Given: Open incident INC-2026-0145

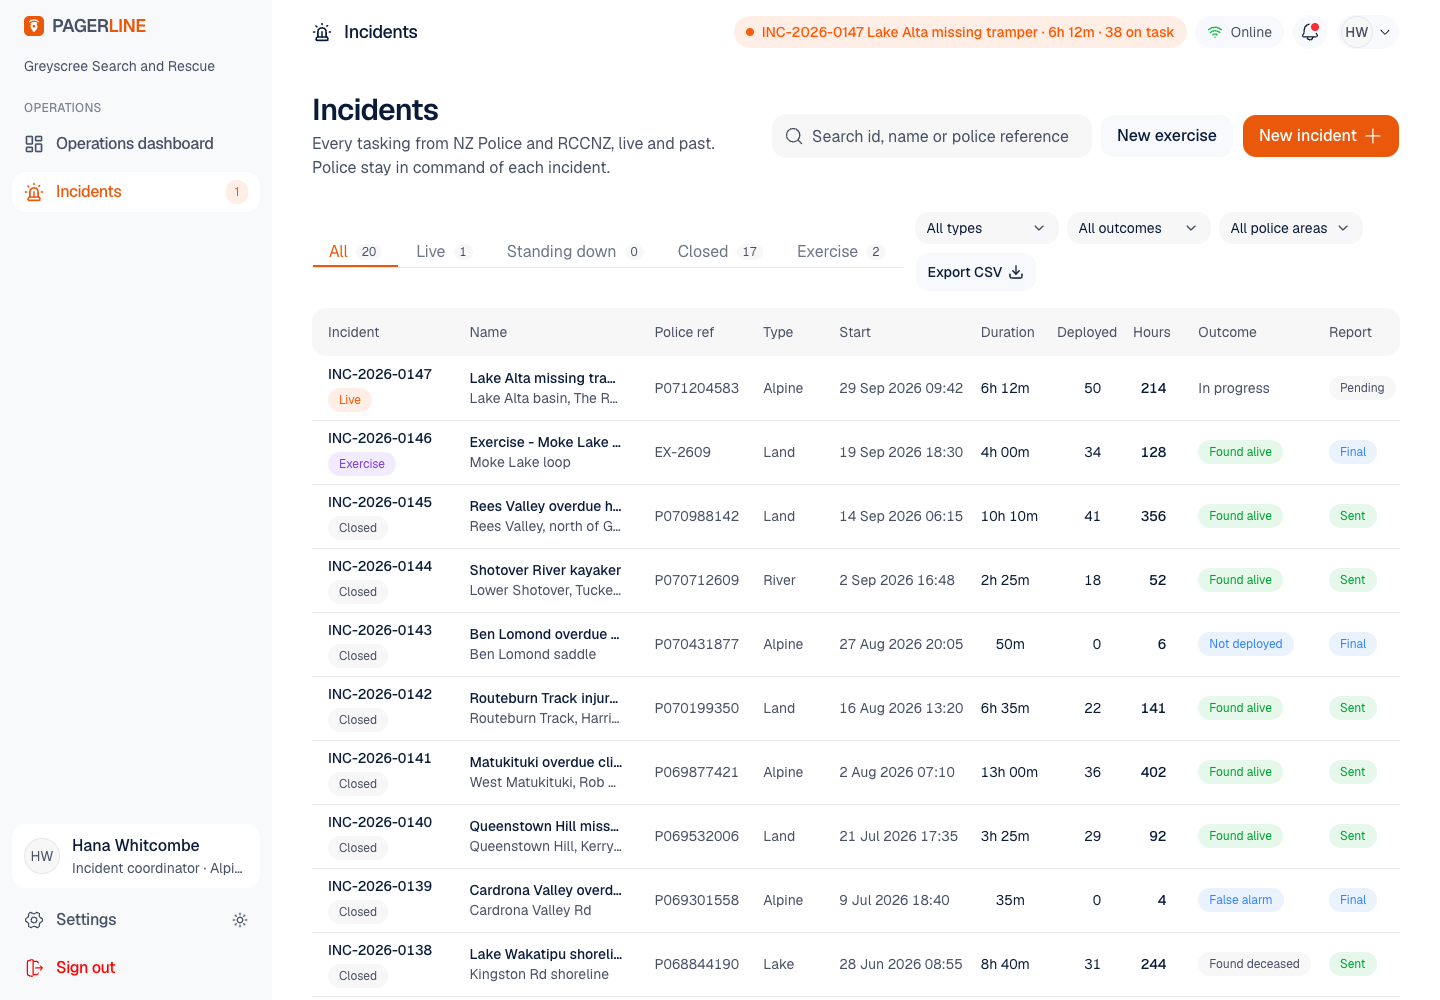Looking at the screenshot, I should [380, 502].
